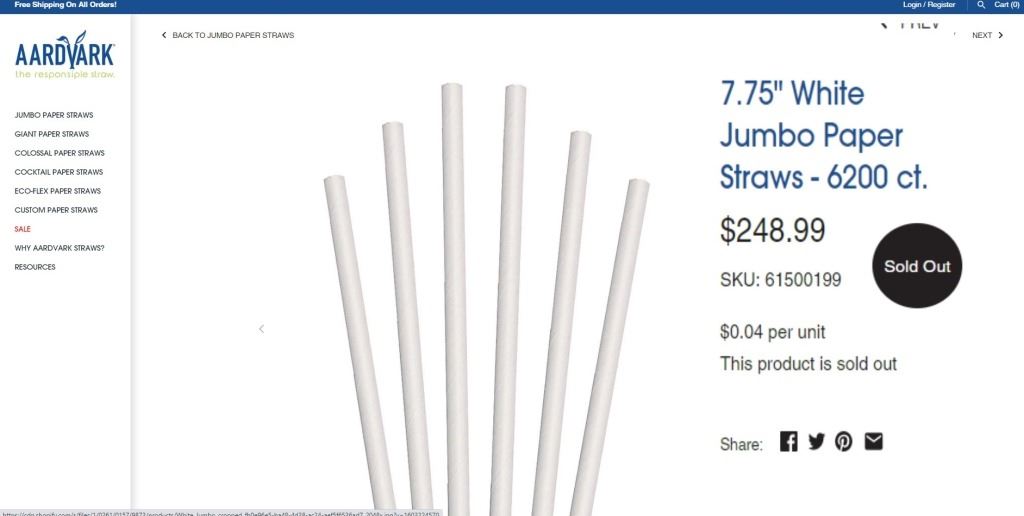Browse Eco-Flex Paper Straws
This screenshot has width=1024, height=516.
[x=58, y=191]
